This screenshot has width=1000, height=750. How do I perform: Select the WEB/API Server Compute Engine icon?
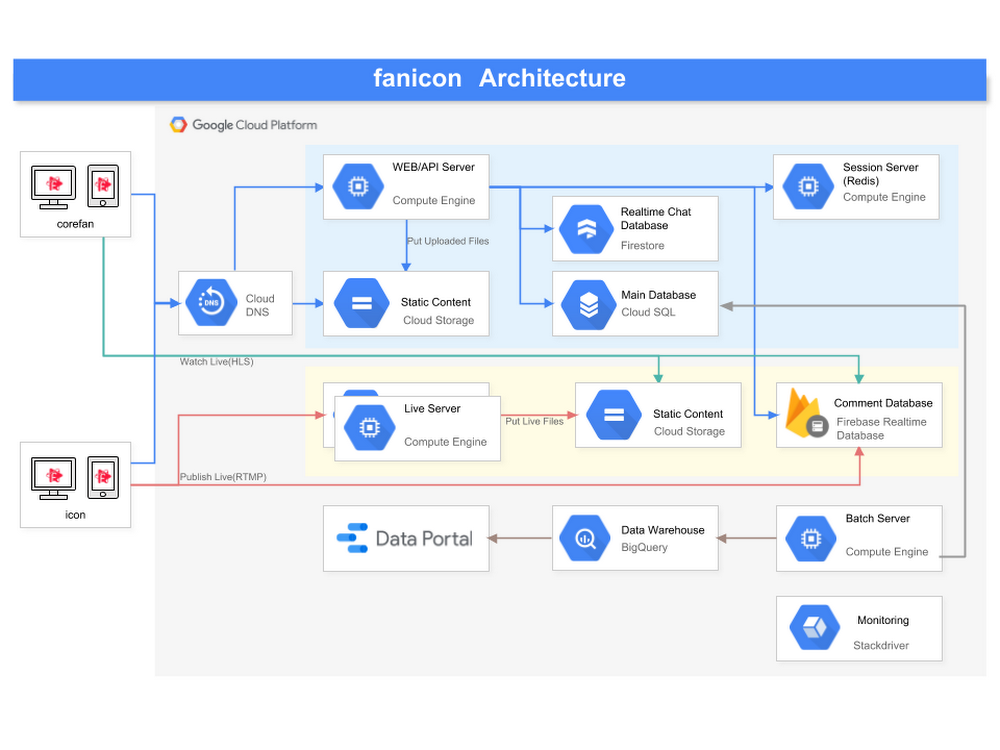pyautogui.click(x=358, y=186)
